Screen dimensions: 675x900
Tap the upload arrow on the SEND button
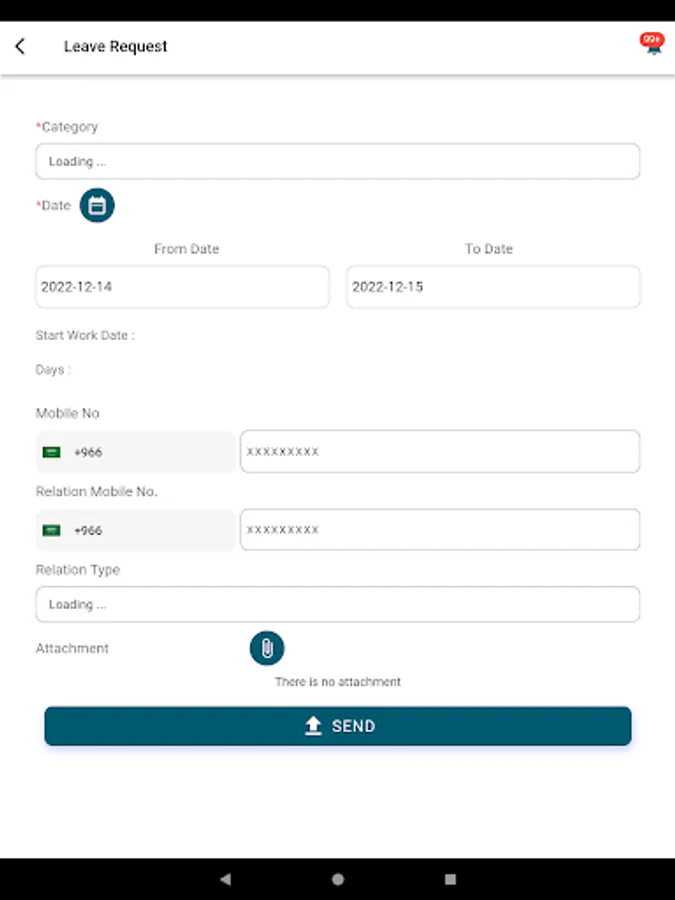click(313, 726)
